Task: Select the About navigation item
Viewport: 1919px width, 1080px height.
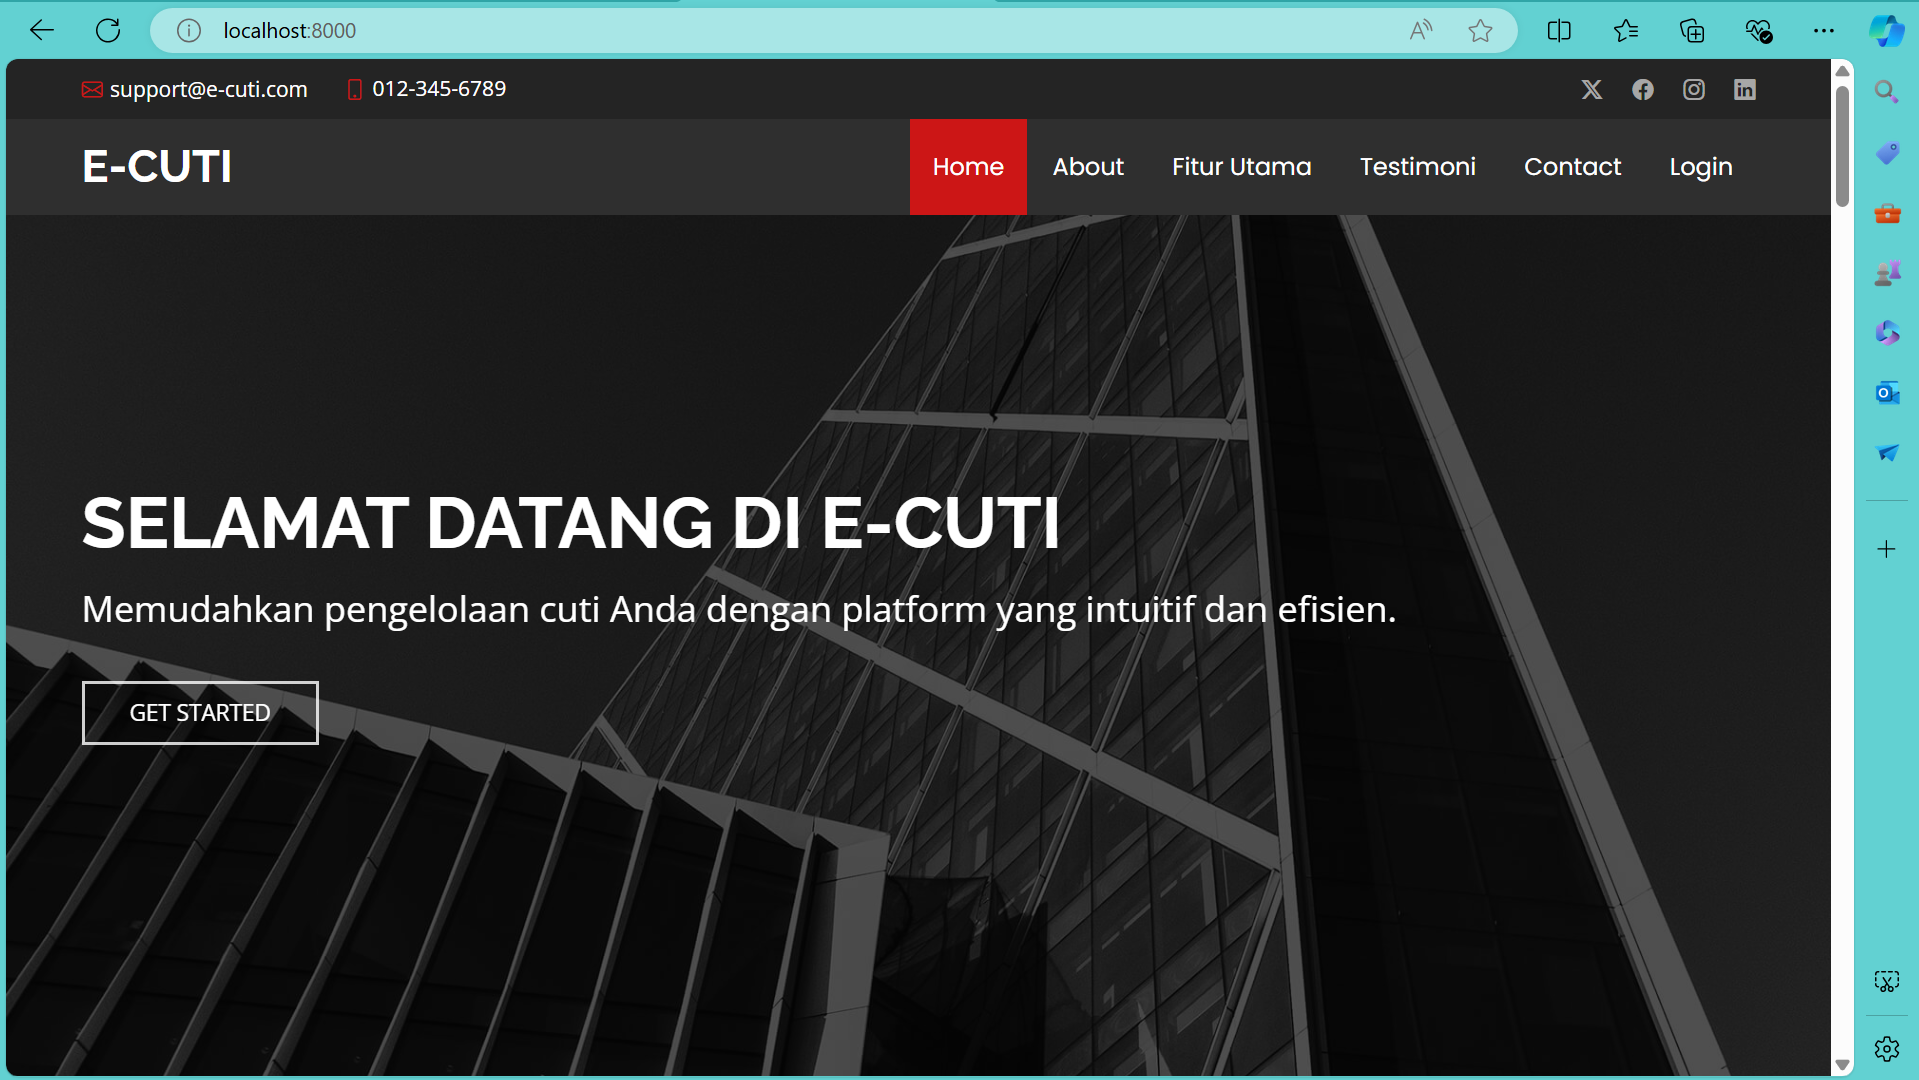Action: click(x=1088, y=167)
